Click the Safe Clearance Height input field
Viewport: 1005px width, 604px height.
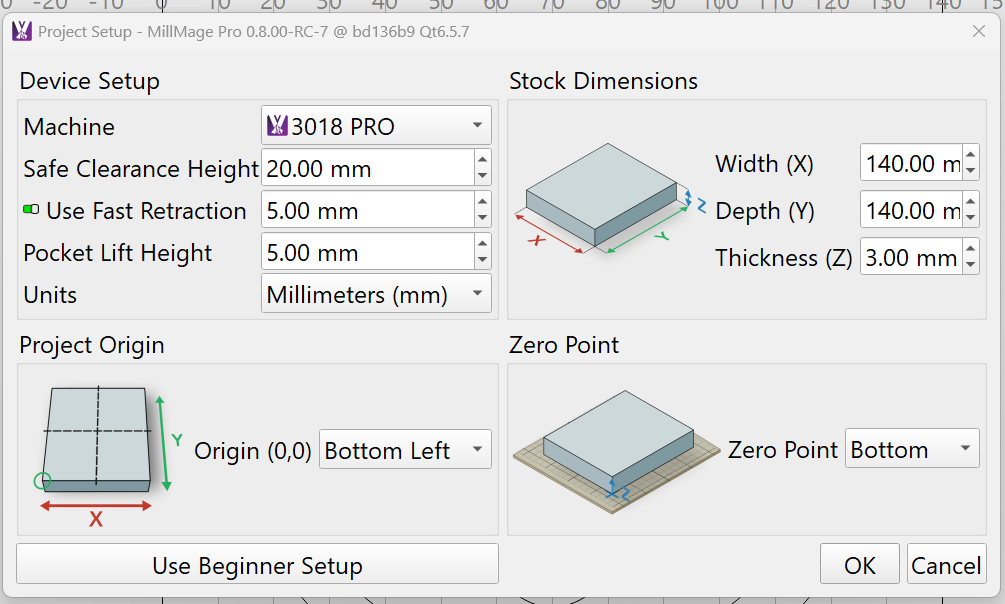368,169
